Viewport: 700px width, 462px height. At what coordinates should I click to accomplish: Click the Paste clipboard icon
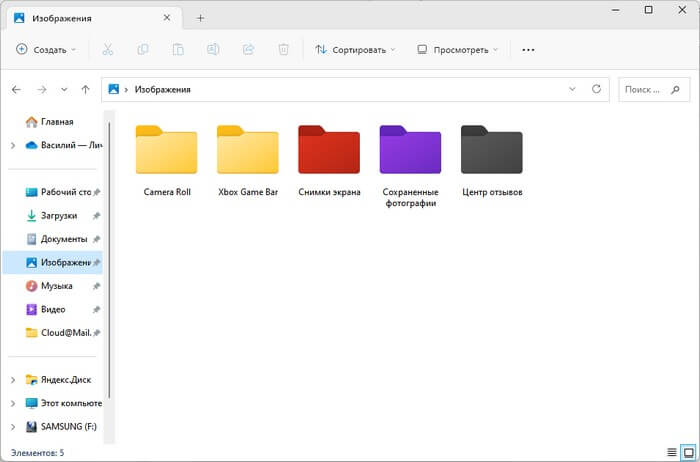(x=178, y=49)
